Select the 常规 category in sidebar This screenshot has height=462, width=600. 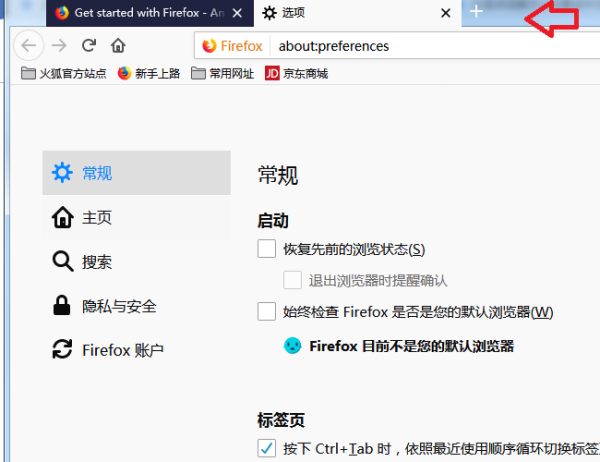(x=136, y=173)
